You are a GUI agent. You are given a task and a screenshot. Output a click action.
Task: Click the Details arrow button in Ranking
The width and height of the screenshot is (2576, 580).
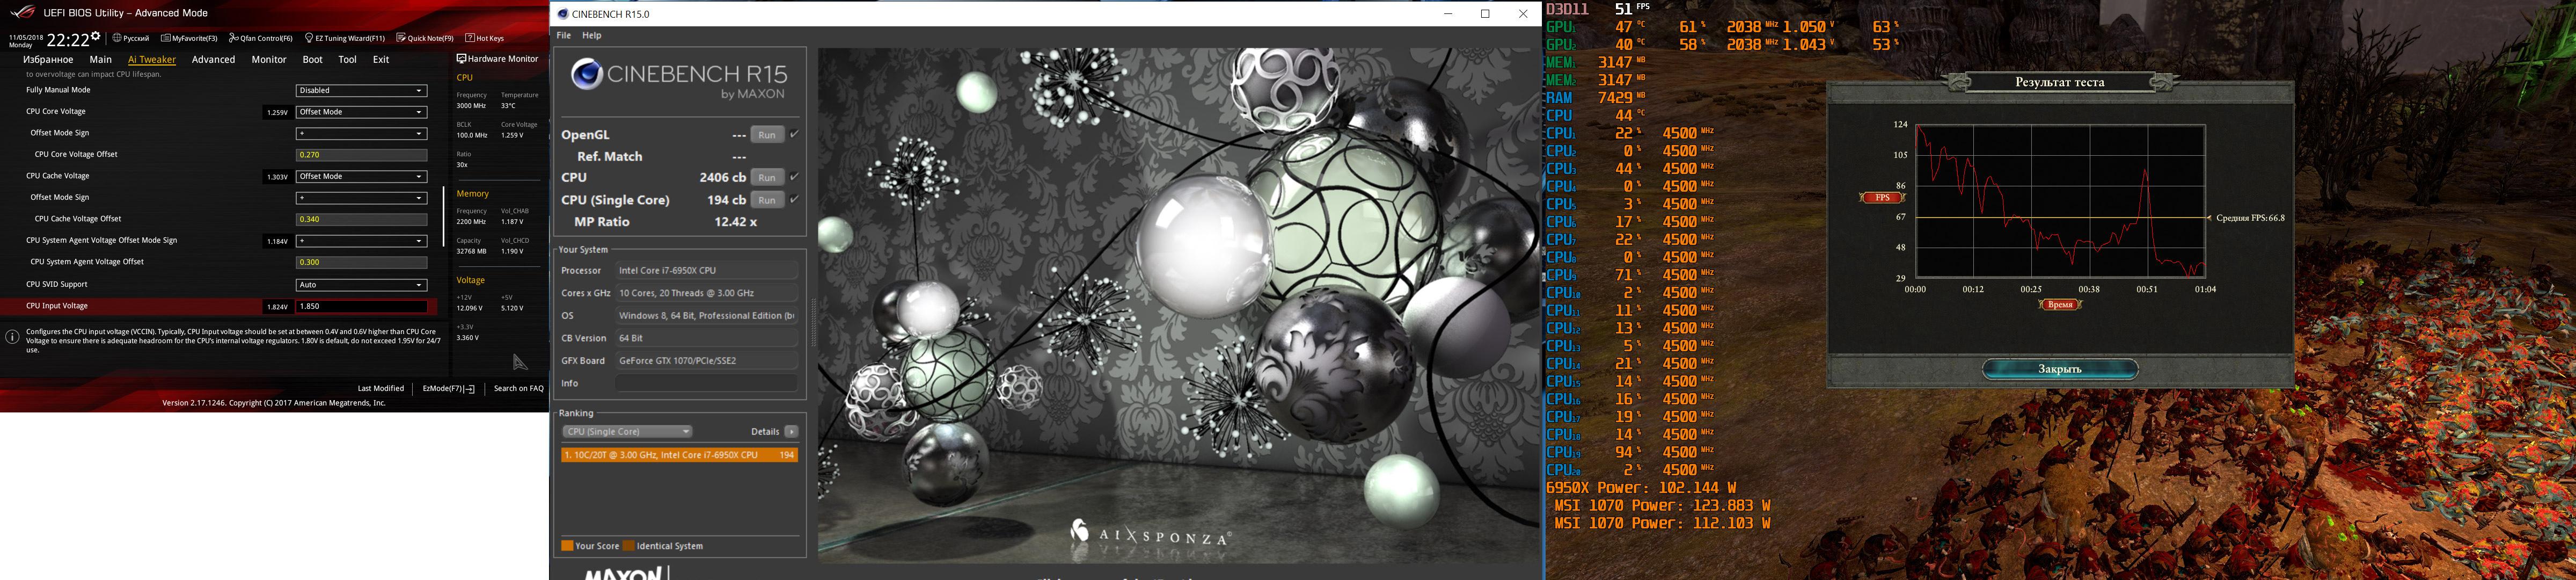coord(791,432)
